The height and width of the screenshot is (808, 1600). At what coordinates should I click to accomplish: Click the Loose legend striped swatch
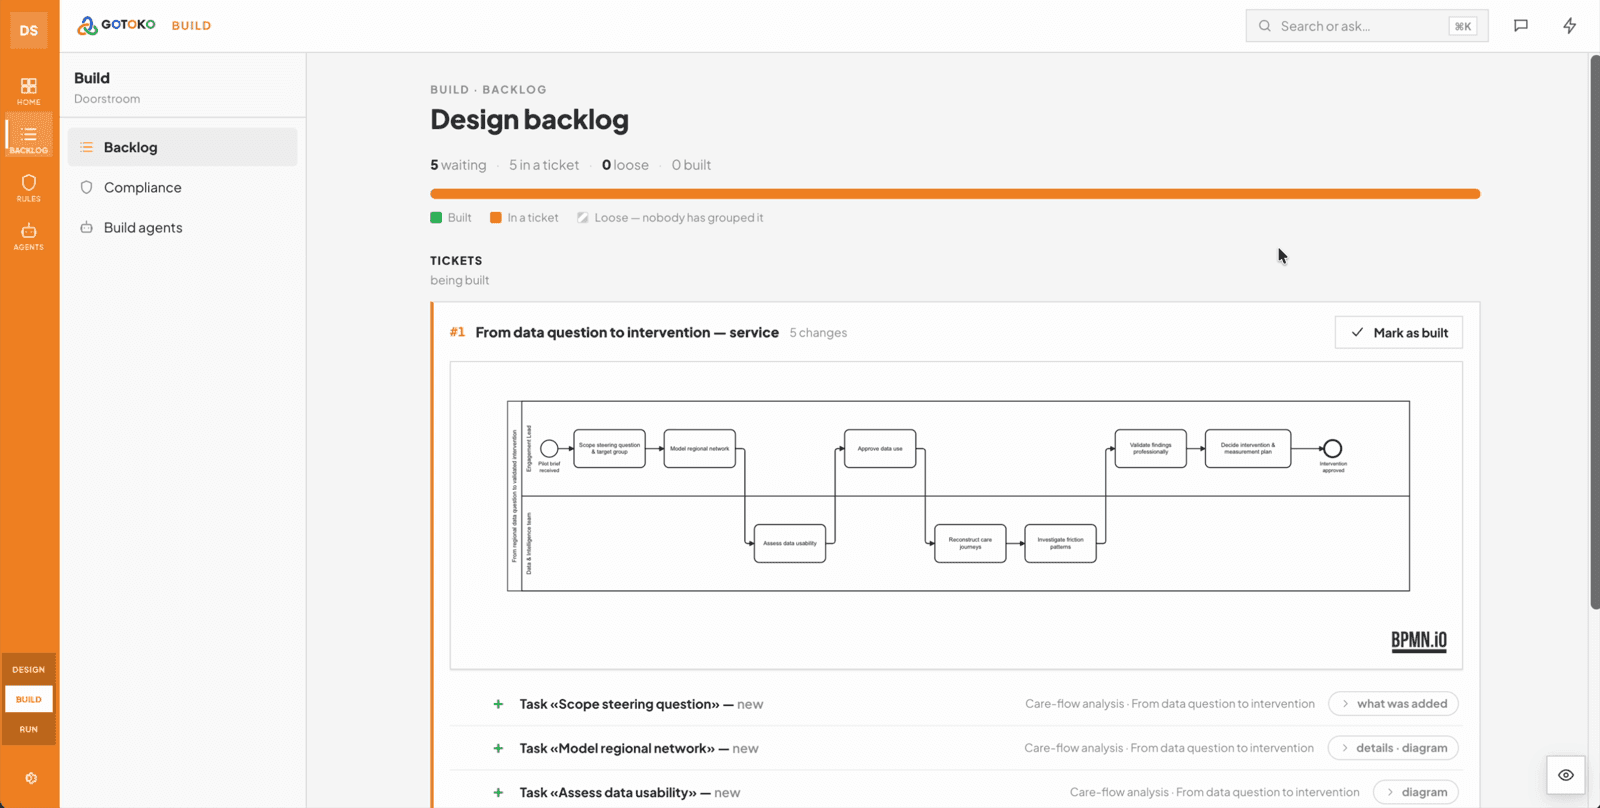click(583, 217)
